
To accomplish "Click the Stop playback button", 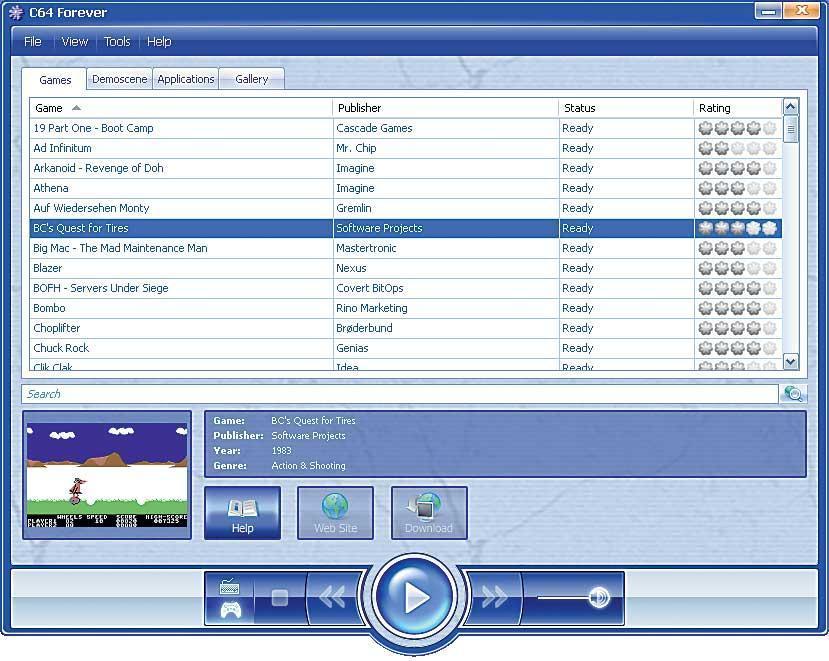I will point(280,598).
